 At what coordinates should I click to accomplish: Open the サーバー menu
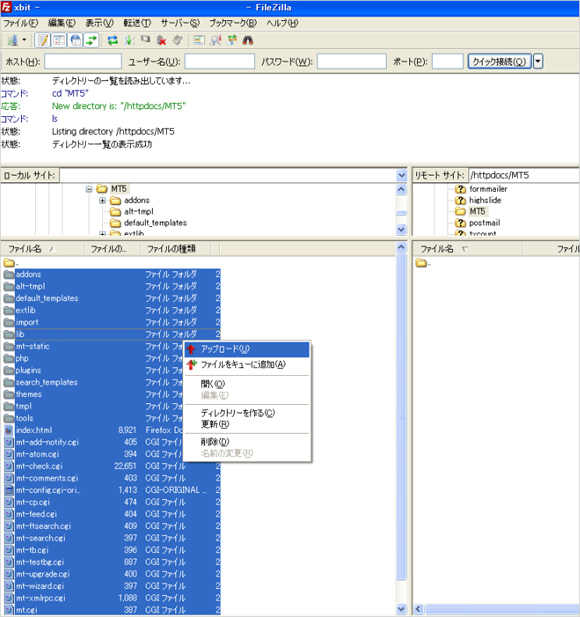(x=180, y=23)
